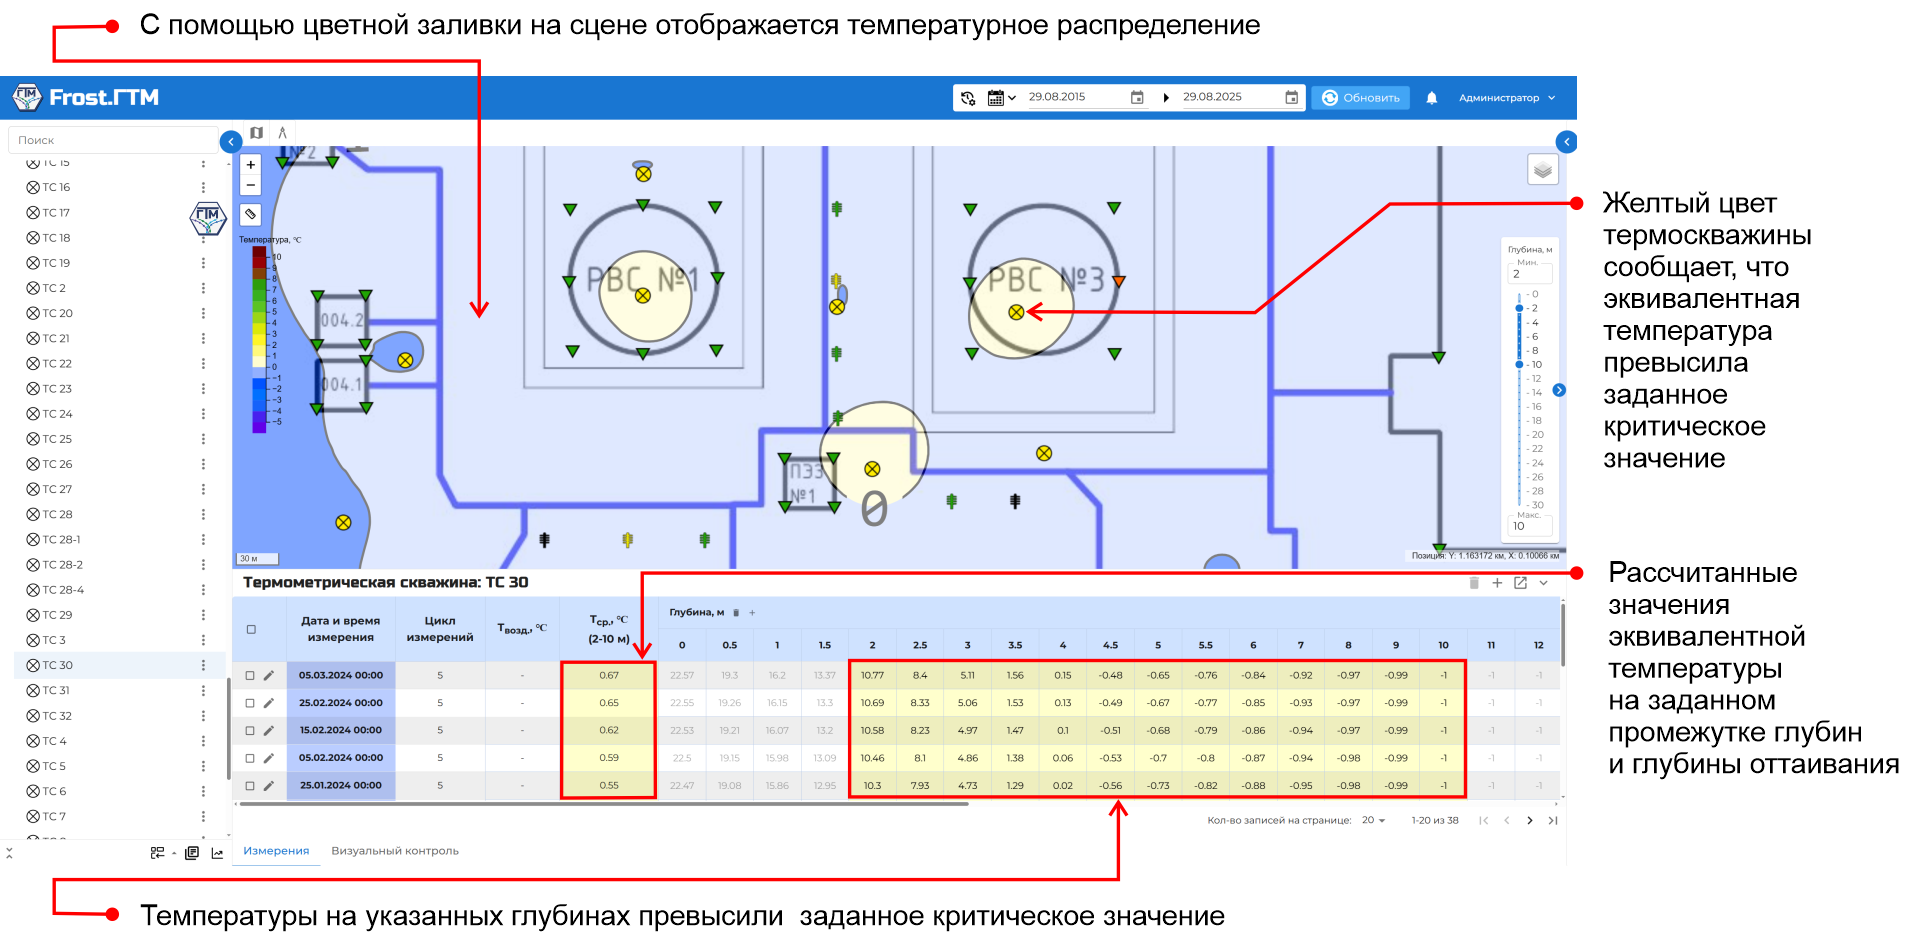The width and height of the screenshot is (1920, 948).
Task: Click the depth slider upper handle
Action: (x=1519, y=308)
